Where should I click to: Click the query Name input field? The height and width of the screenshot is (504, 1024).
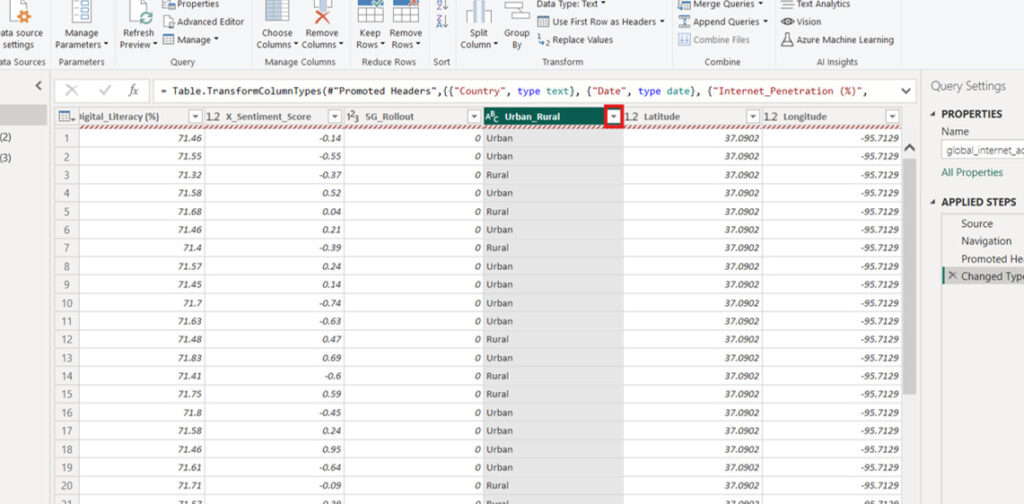(982, 150)
